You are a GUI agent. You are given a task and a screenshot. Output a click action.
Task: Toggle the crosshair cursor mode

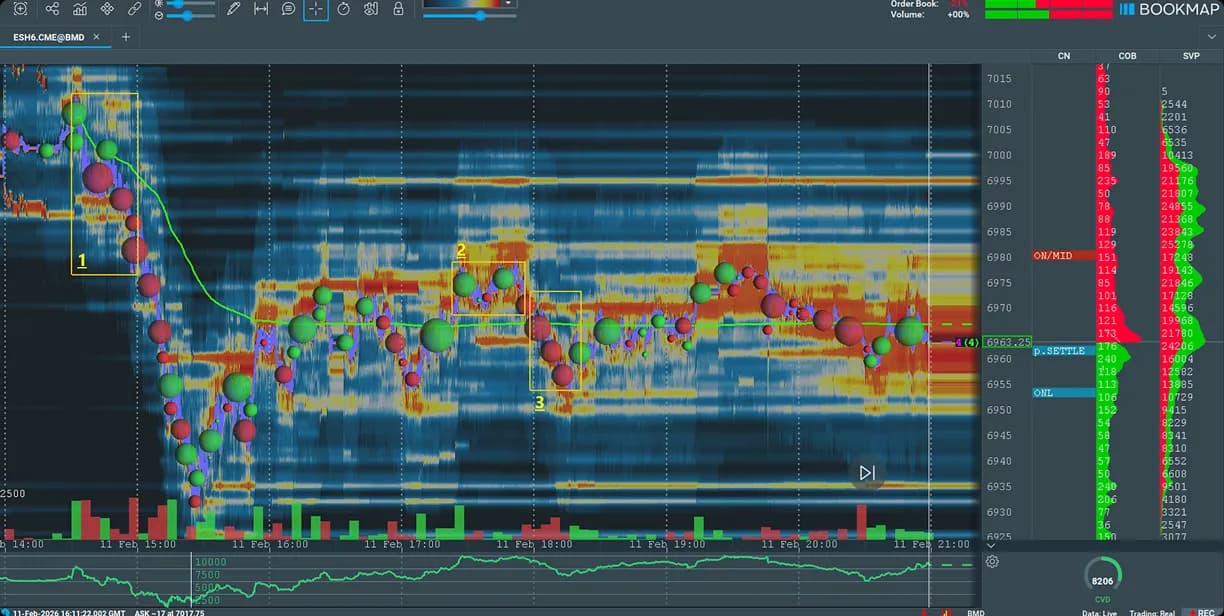[316, 9]
